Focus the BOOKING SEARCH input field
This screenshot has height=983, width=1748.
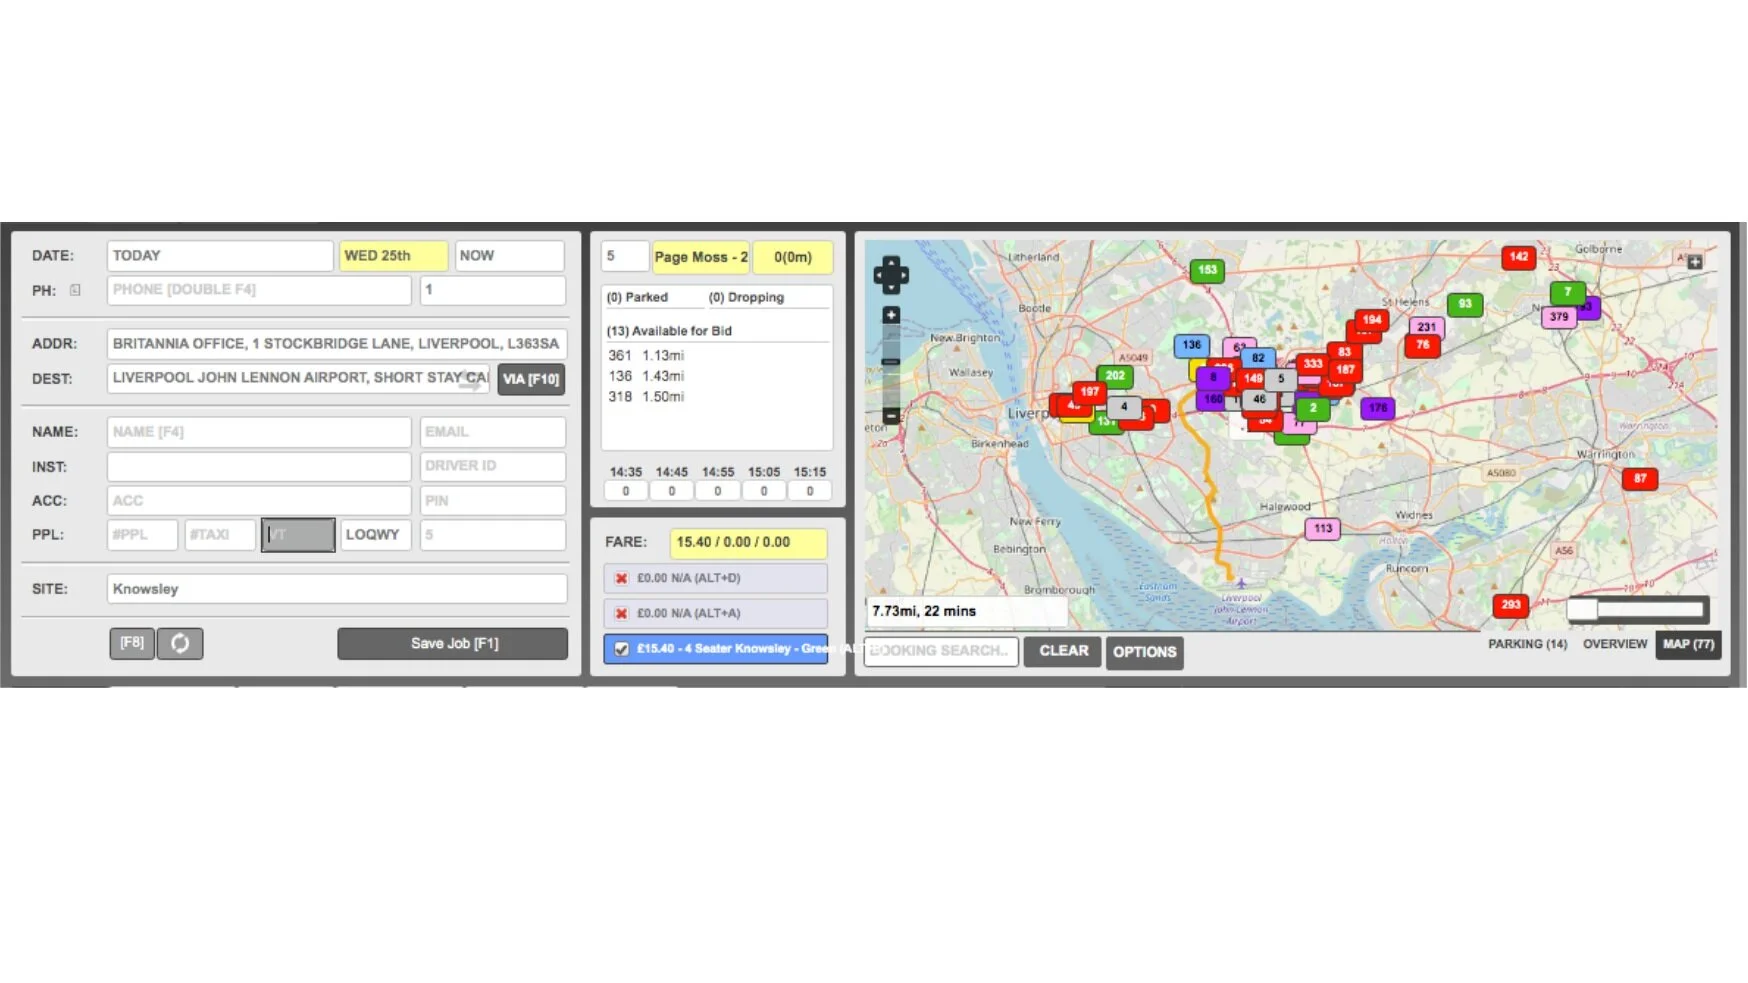pyautogui.click(x=941, y=651)
